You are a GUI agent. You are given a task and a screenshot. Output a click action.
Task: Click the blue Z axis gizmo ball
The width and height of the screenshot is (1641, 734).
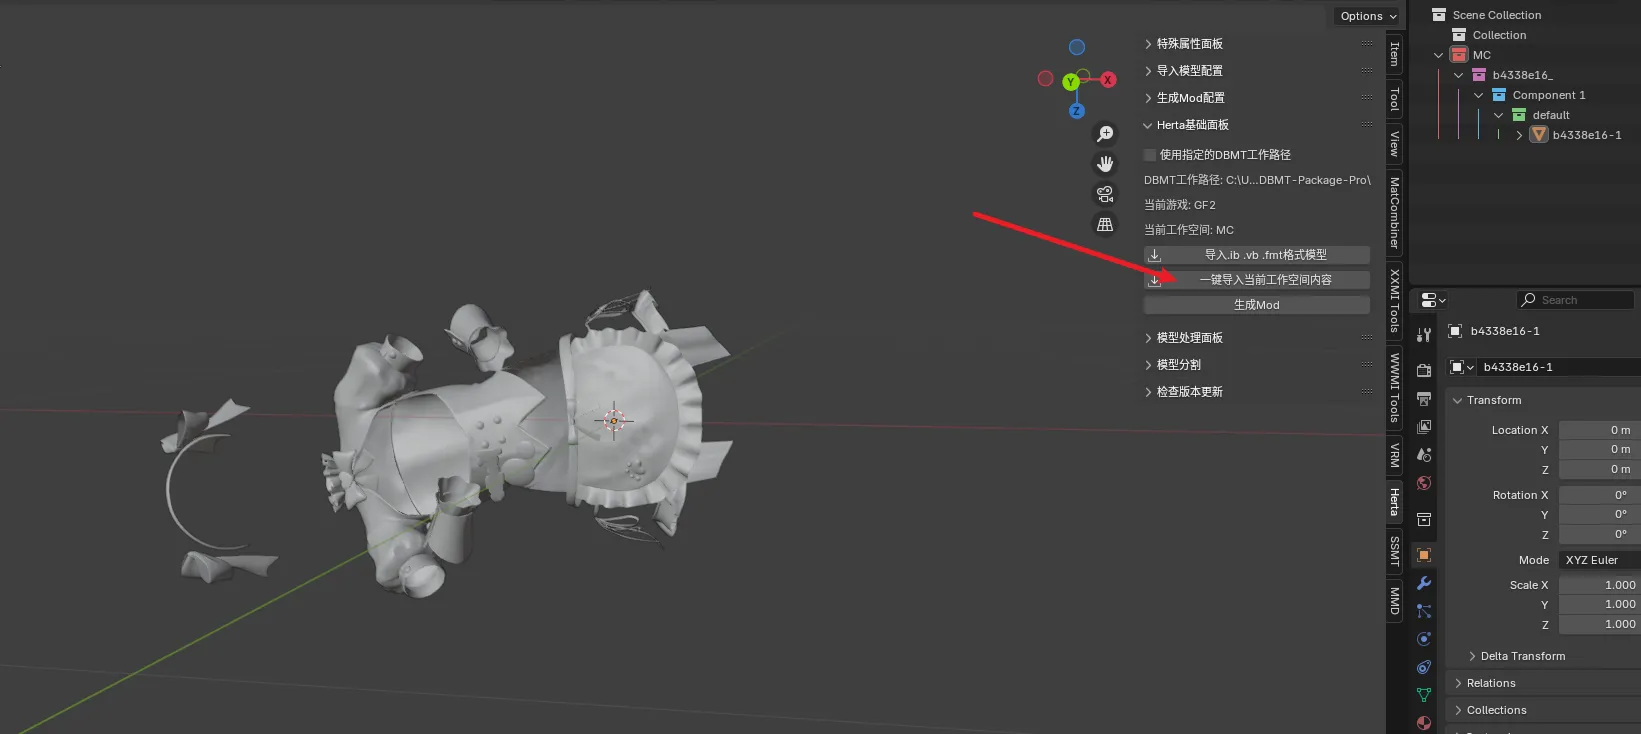coord(1077,110)
